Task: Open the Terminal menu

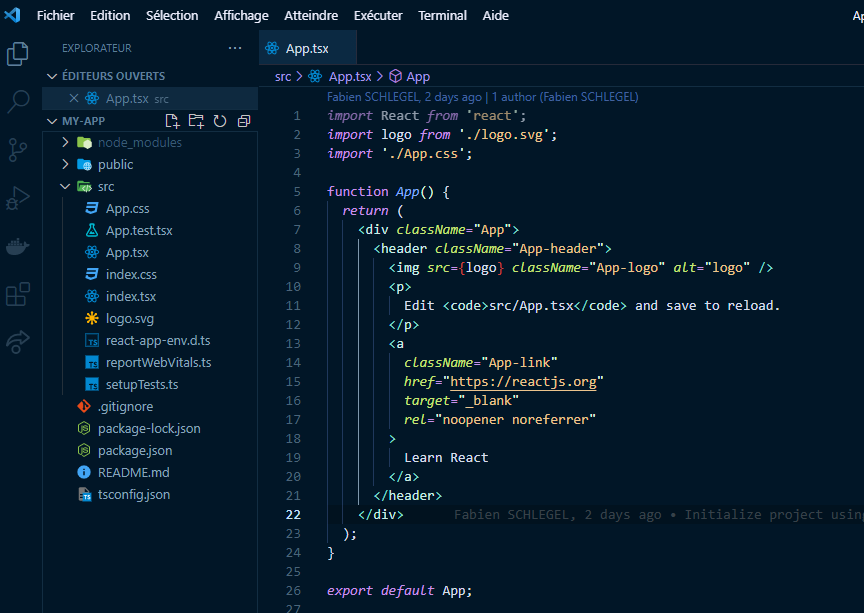Action: pyautogui.click(x=442, y=15)
